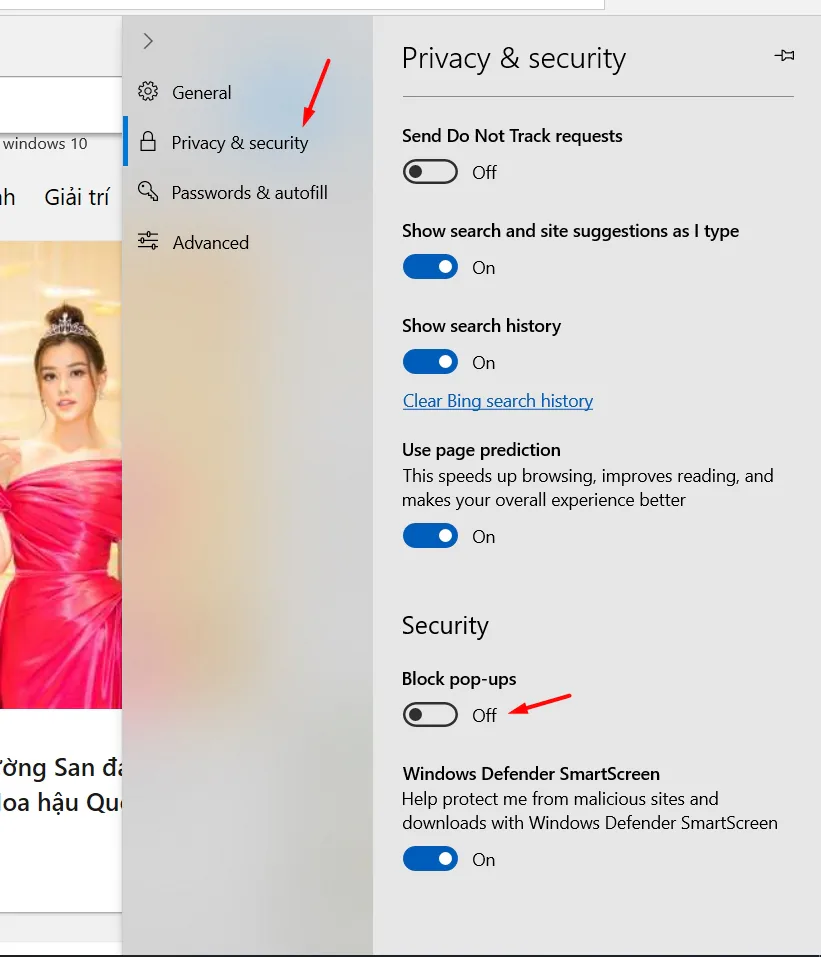Click 'Show search and site suggestions' label
The image size is (821, 957).
tap(570, 231)
